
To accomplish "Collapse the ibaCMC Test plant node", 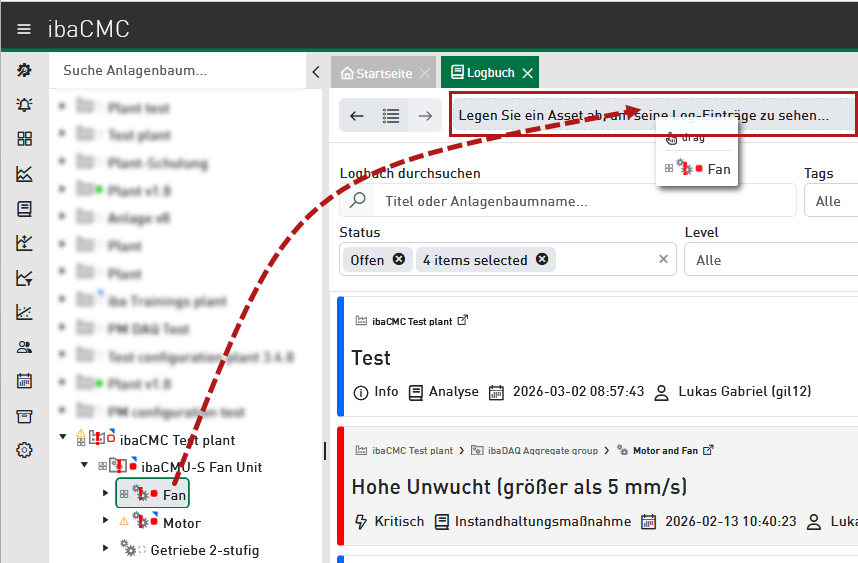I will [63, 437].
